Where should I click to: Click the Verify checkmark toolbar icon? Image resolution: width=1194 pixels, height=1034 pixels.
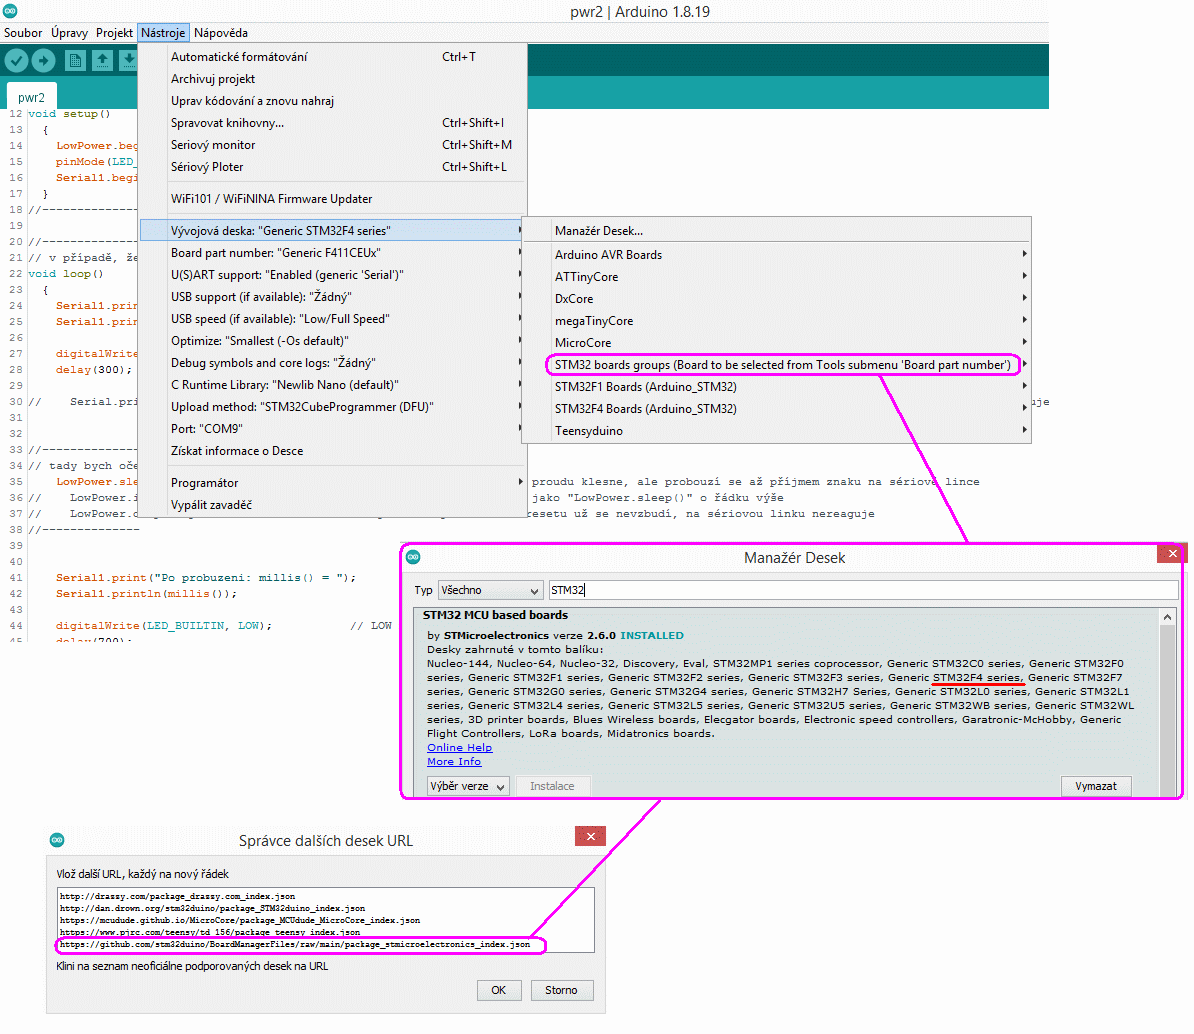pyautogui.click(x=16, y=61)
